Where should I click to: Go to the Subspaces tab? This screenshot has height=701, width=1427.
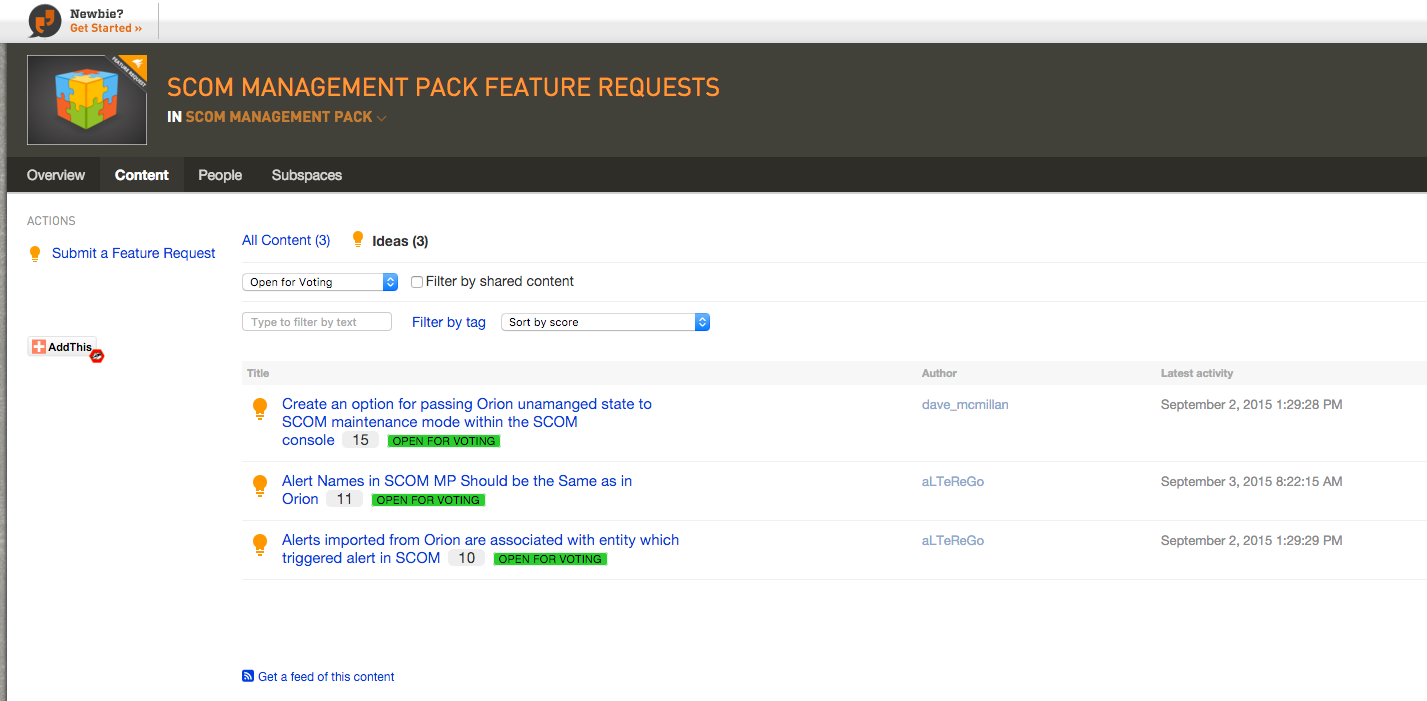point(307,175)
